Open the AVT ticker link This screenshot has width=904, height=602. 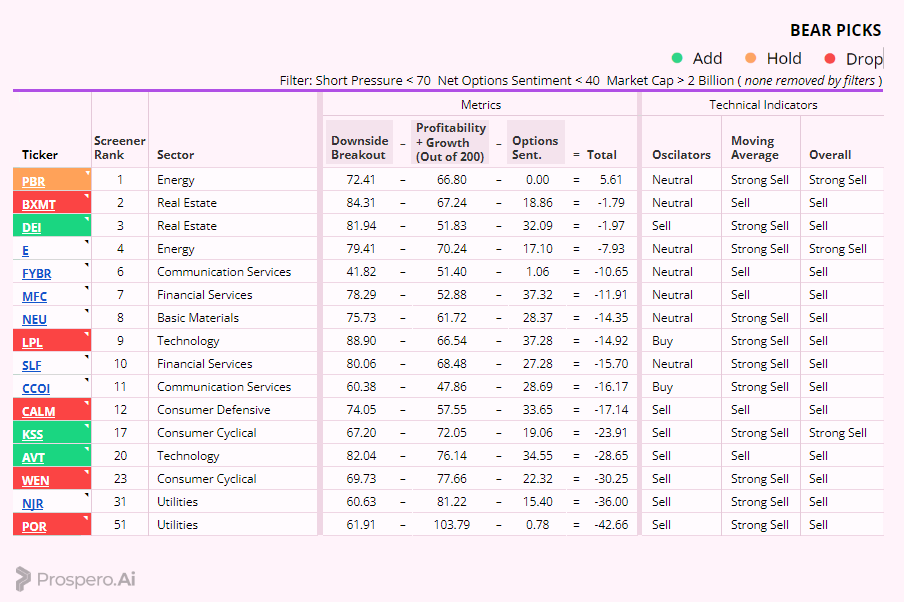pyautogui.click(x=33, y=458)
